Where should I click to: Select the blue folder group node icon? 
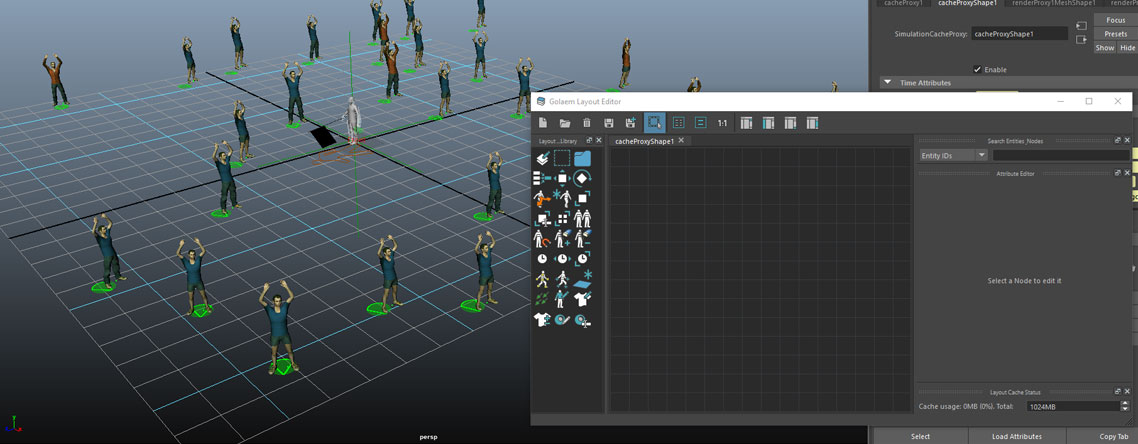[582, 158]
